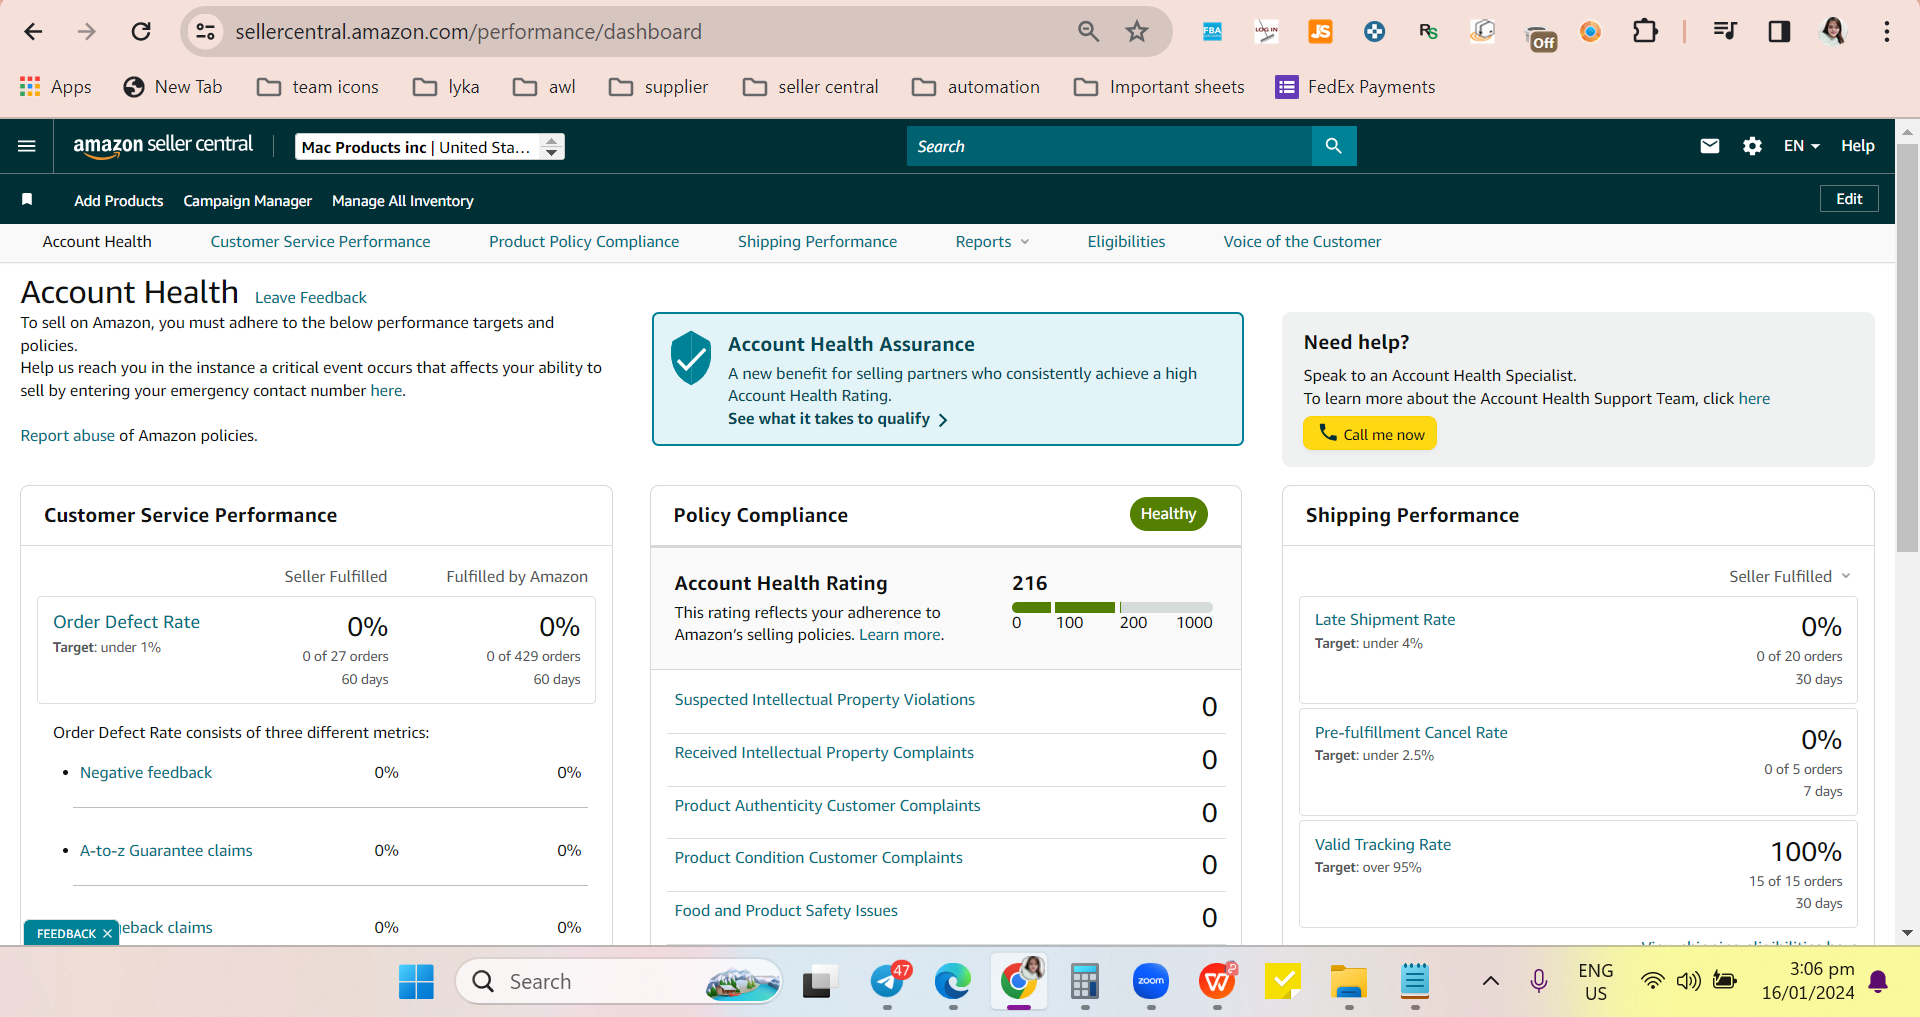Open Microsoft Edge from the taskbar
Viewport: 1920px width, 1017px height.
point(952,982)
